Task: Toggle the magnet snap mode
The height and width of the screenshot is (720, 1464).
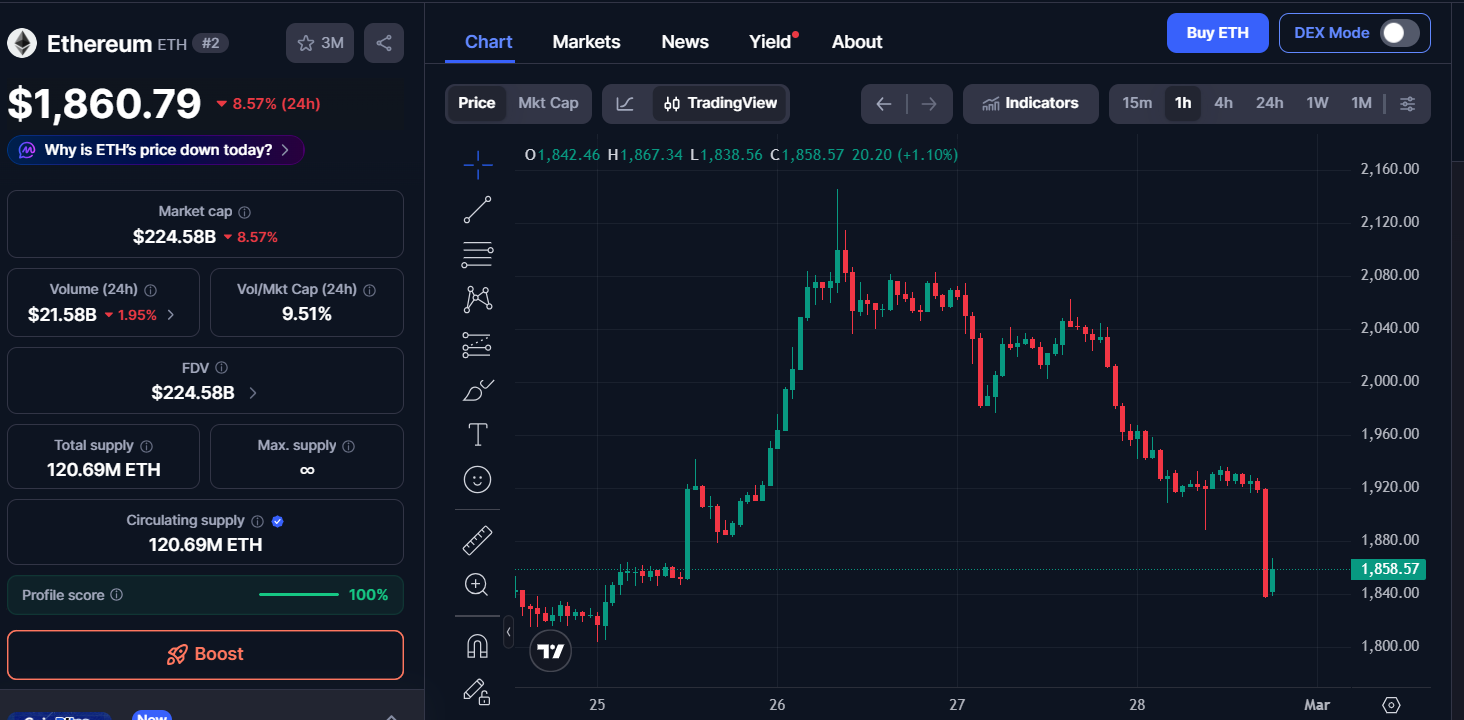Action: (x=478, y=646)
